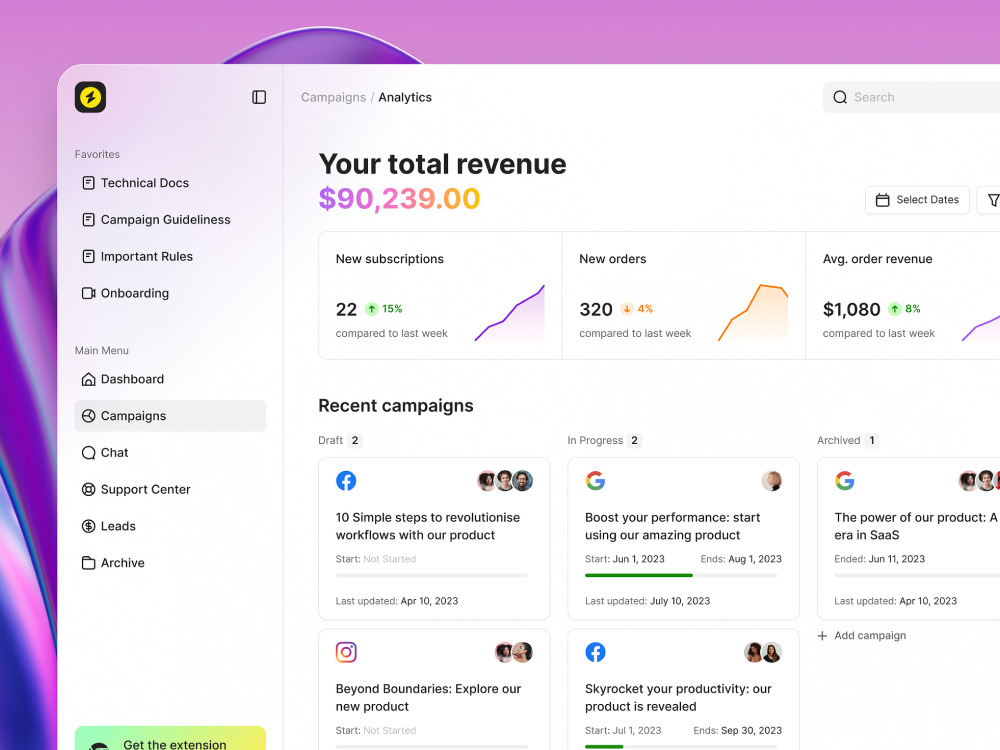1000x750 pixels.
Task: Click Facebook icon on 10 Simple steps card
Action: pyautogui.click(x=346, y=481)
